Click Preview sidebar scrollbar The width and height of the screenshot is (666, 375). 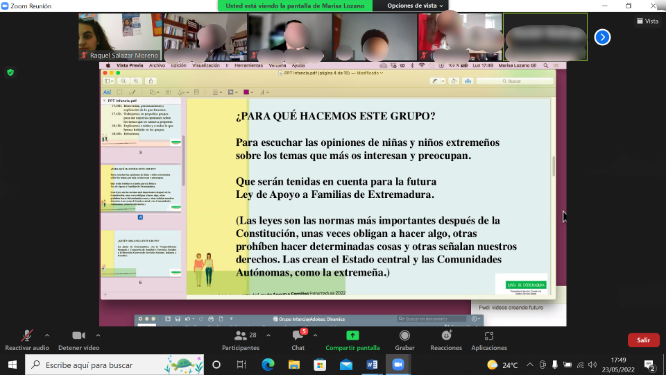pos(183,161)
